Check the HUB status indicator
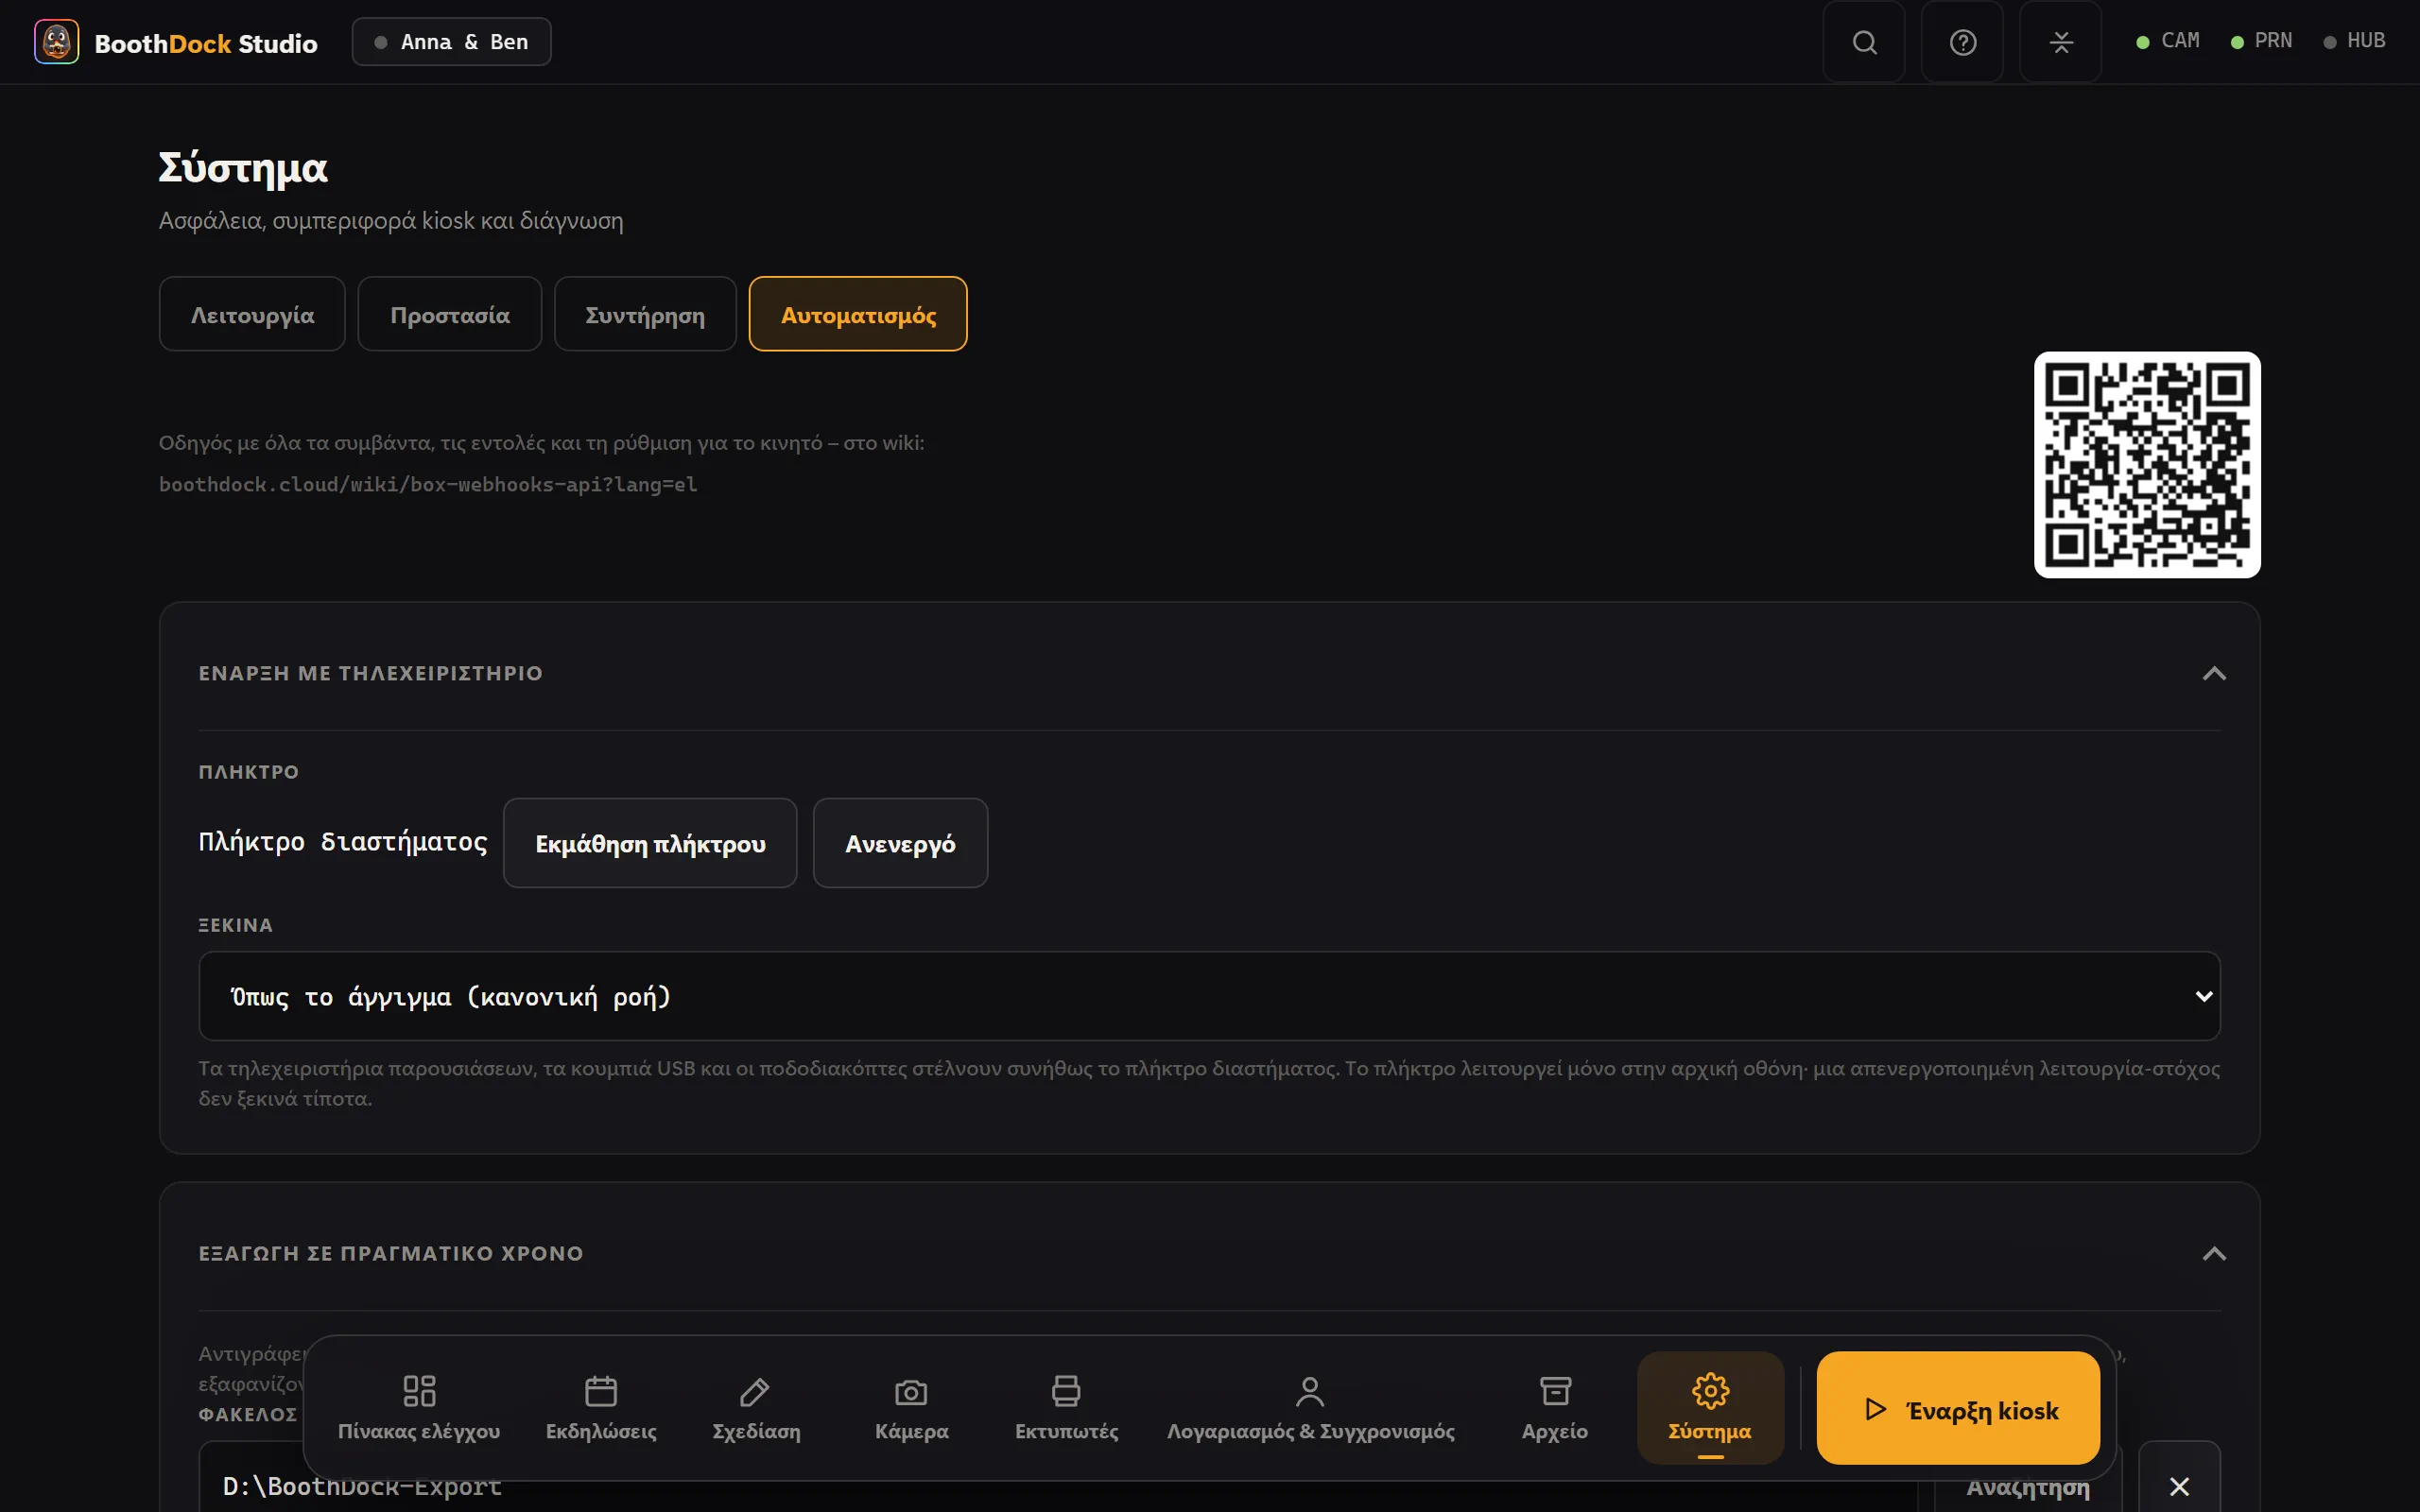Image resolution: width=2420 pixels, height=1512 pixels. pos(2354,41)
